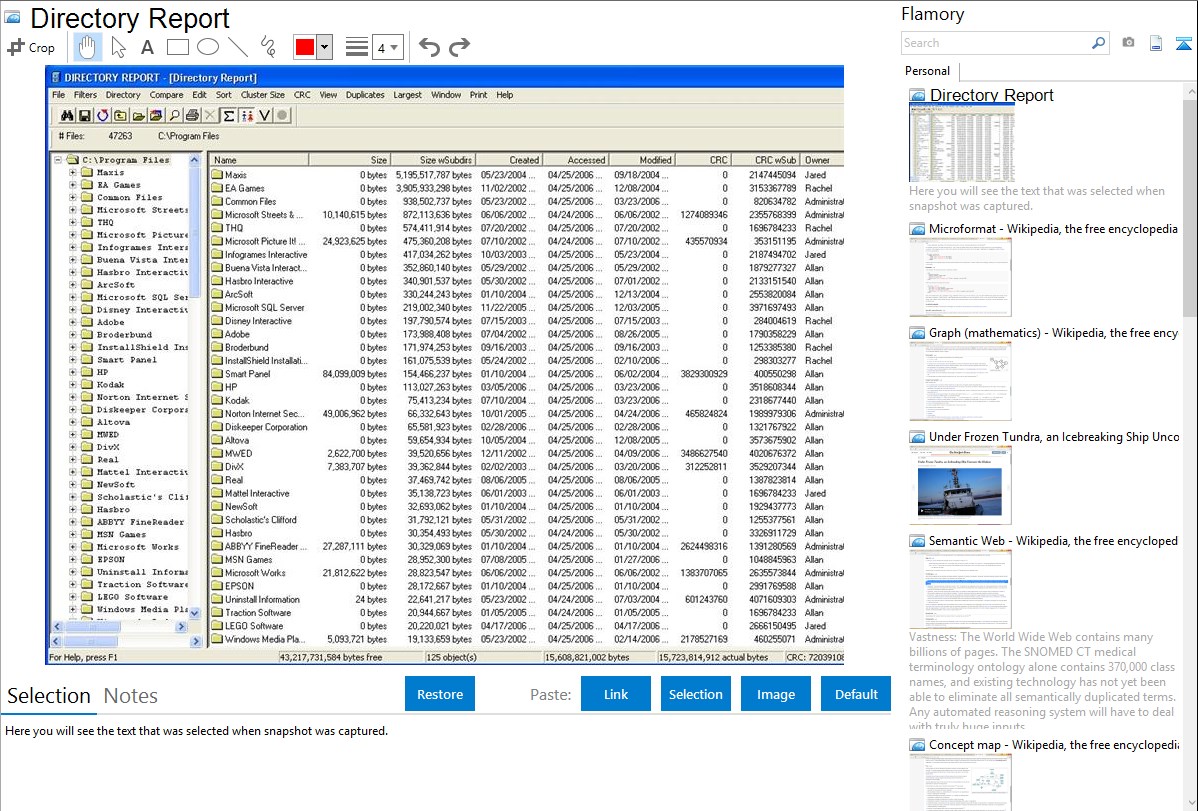Viewport: 1198px width, 811px height.
Task: Open the Filters menu
Action: (85, 95)
